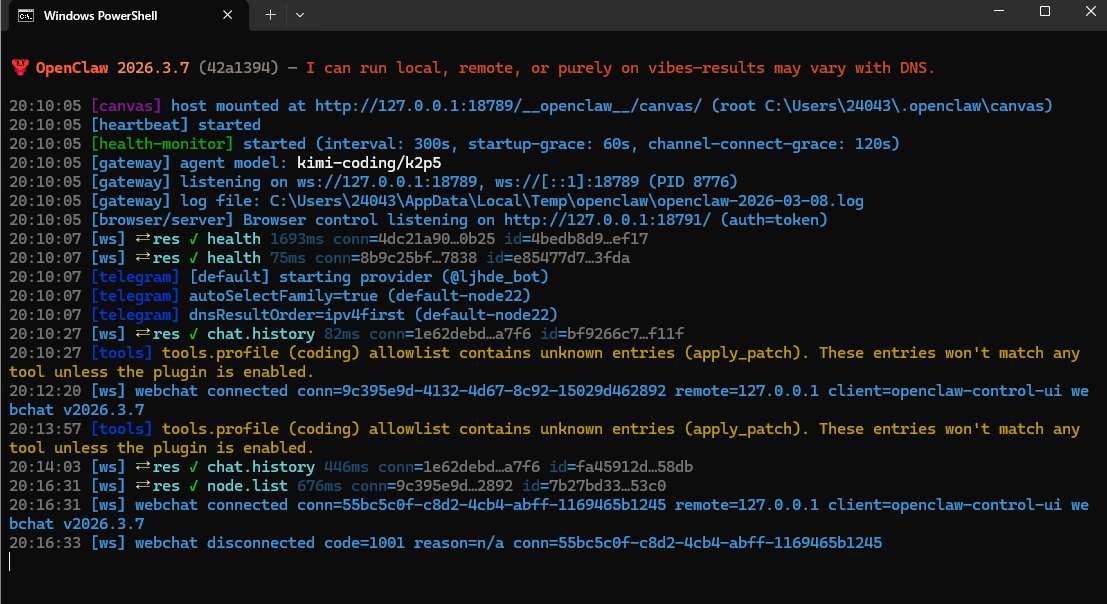The image size is (1107, 604).
Task: Click the health 1693ms response line
Action: (328, 239)
